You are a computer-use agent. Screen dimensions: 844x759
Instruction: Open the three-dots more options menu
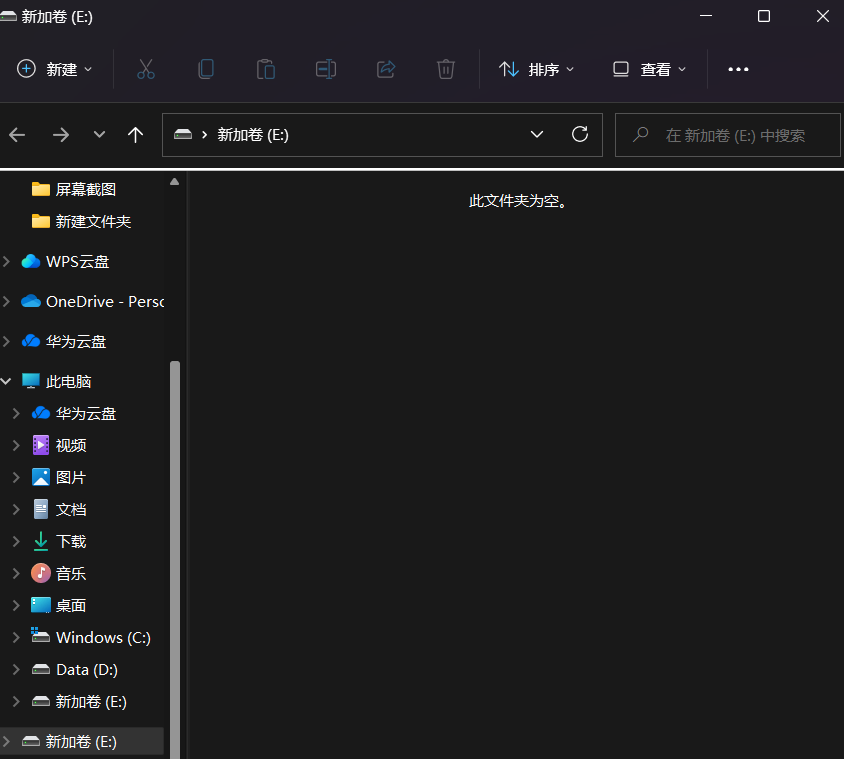[738, 69]
